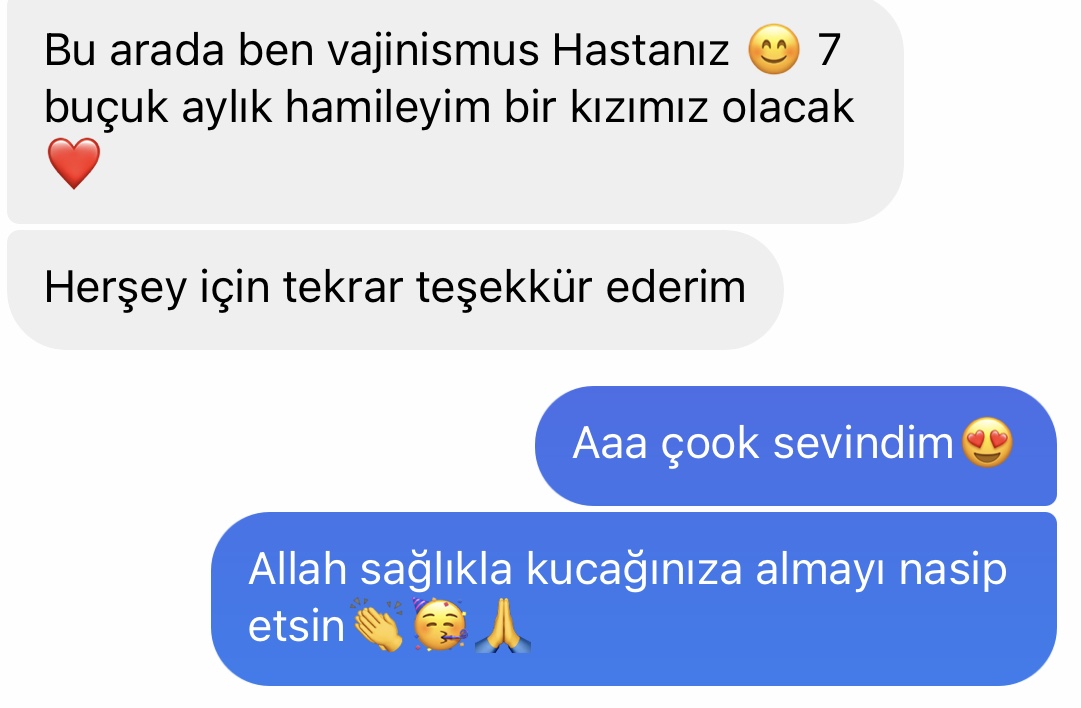Tap the word 'Hastanız'
Viewport: 1081px width, 708px height.
click(640, 50)
